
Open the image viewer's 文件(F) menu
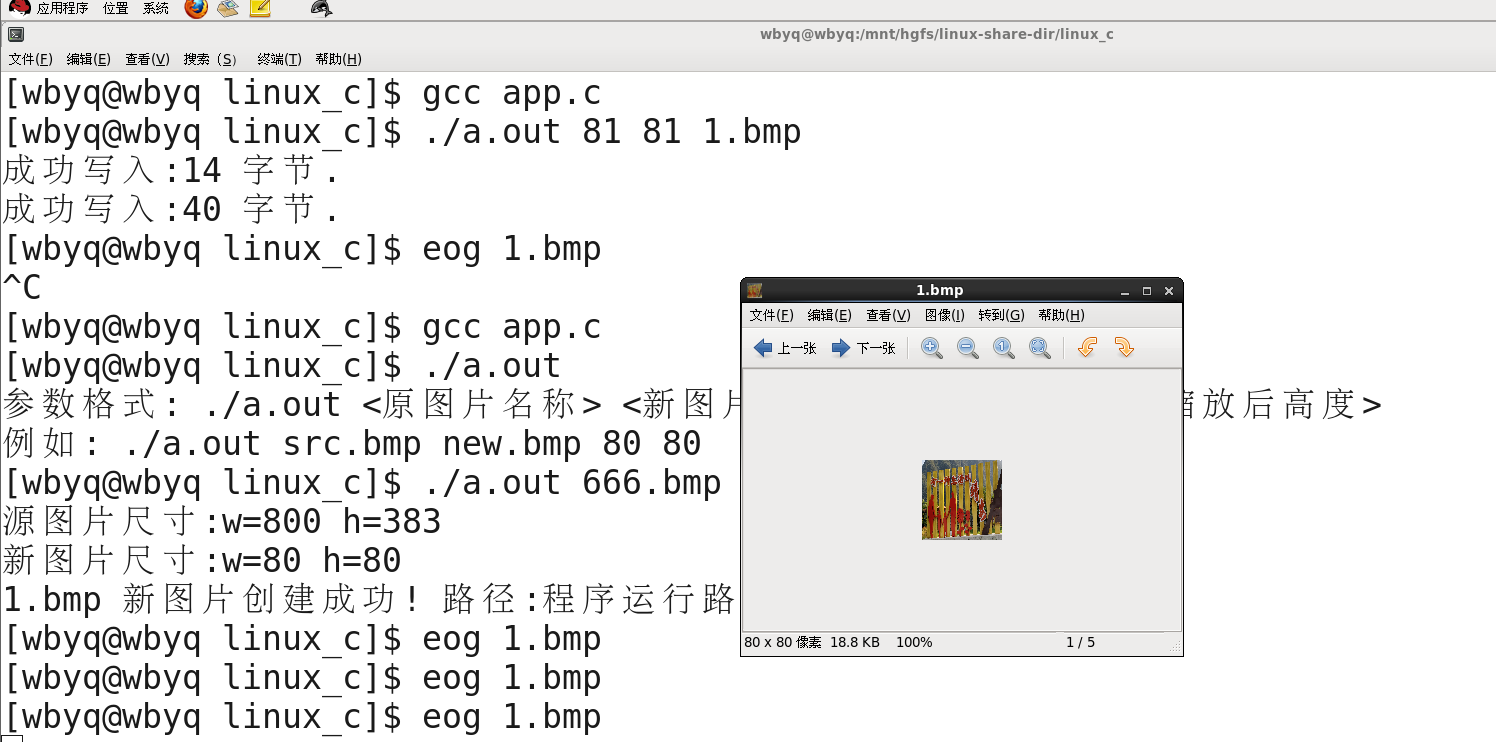coord(772,315)
